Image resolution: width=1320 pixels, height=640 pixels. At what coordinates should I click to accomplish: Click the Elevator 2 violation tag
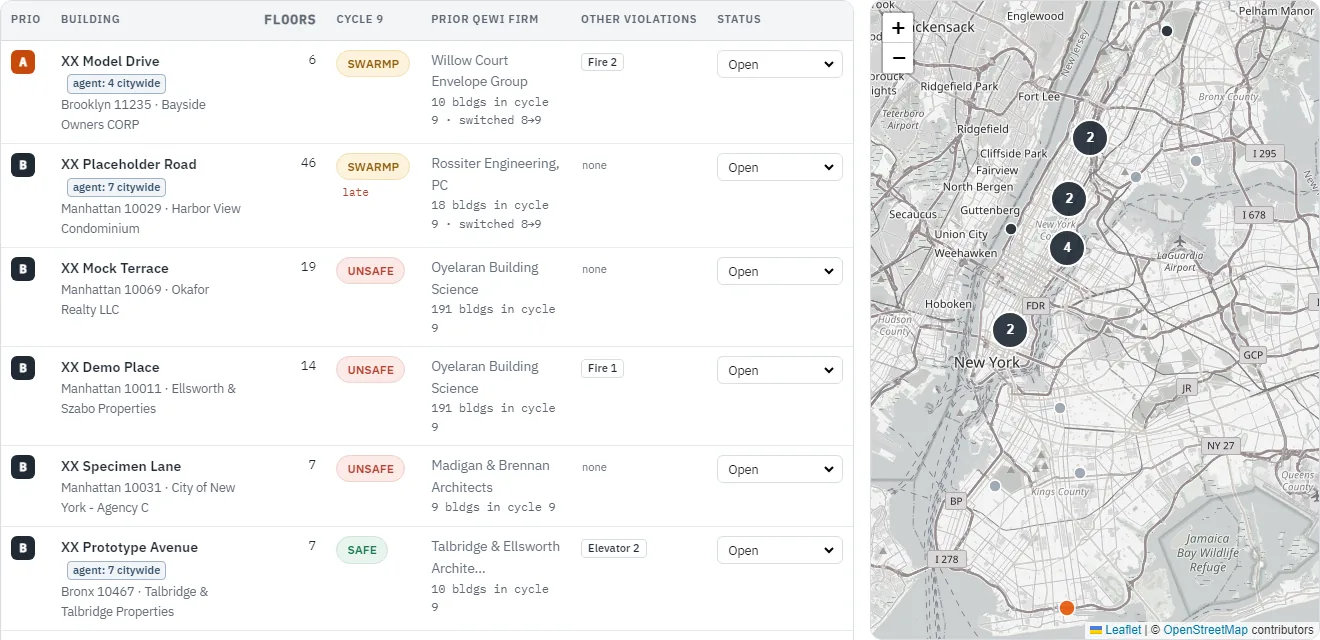coord(614,548)
